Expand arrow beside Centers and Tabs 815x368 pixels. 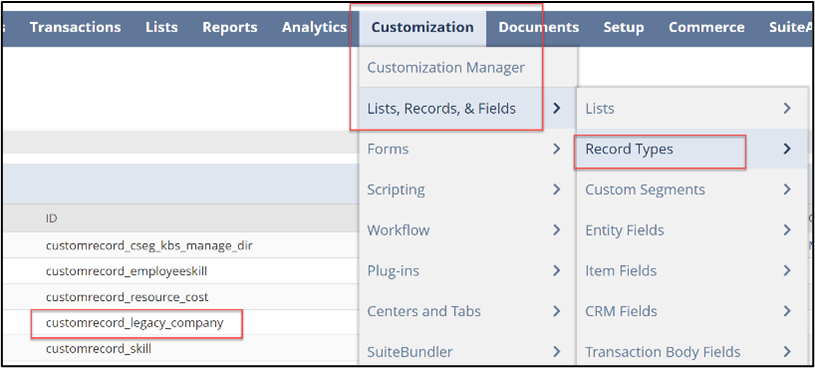pos(557,311)
